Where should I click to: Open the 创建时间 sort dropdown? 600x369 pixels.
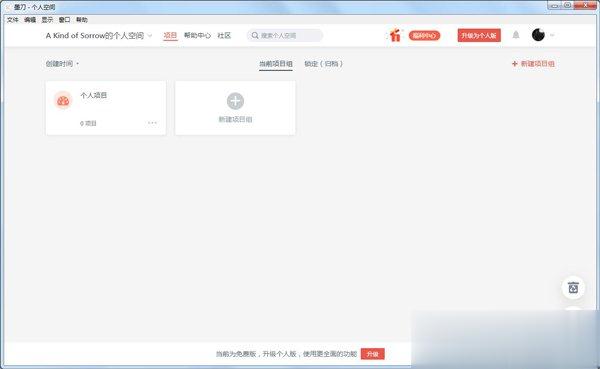[62, 64]
